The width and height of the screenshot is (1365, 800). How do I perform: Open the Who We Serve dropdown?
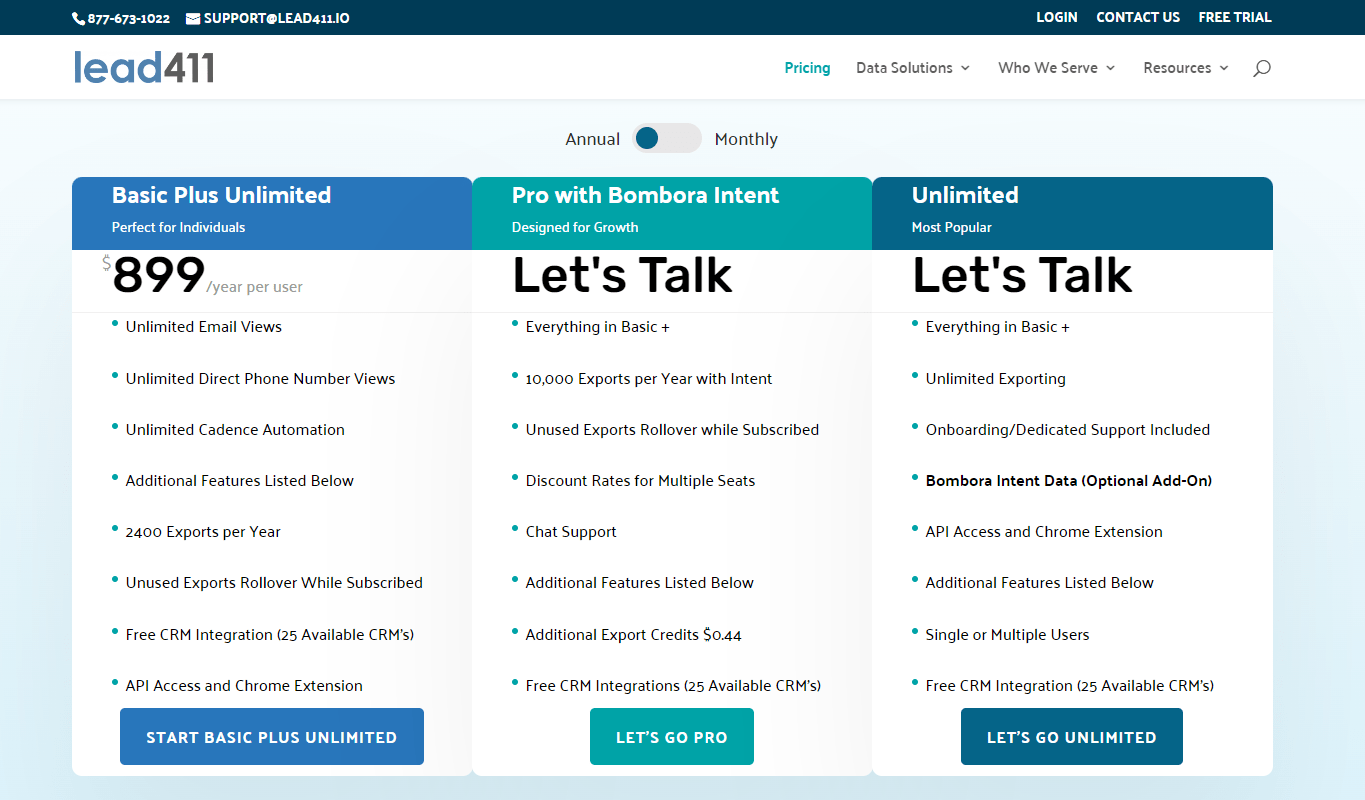pos(1048,67)
